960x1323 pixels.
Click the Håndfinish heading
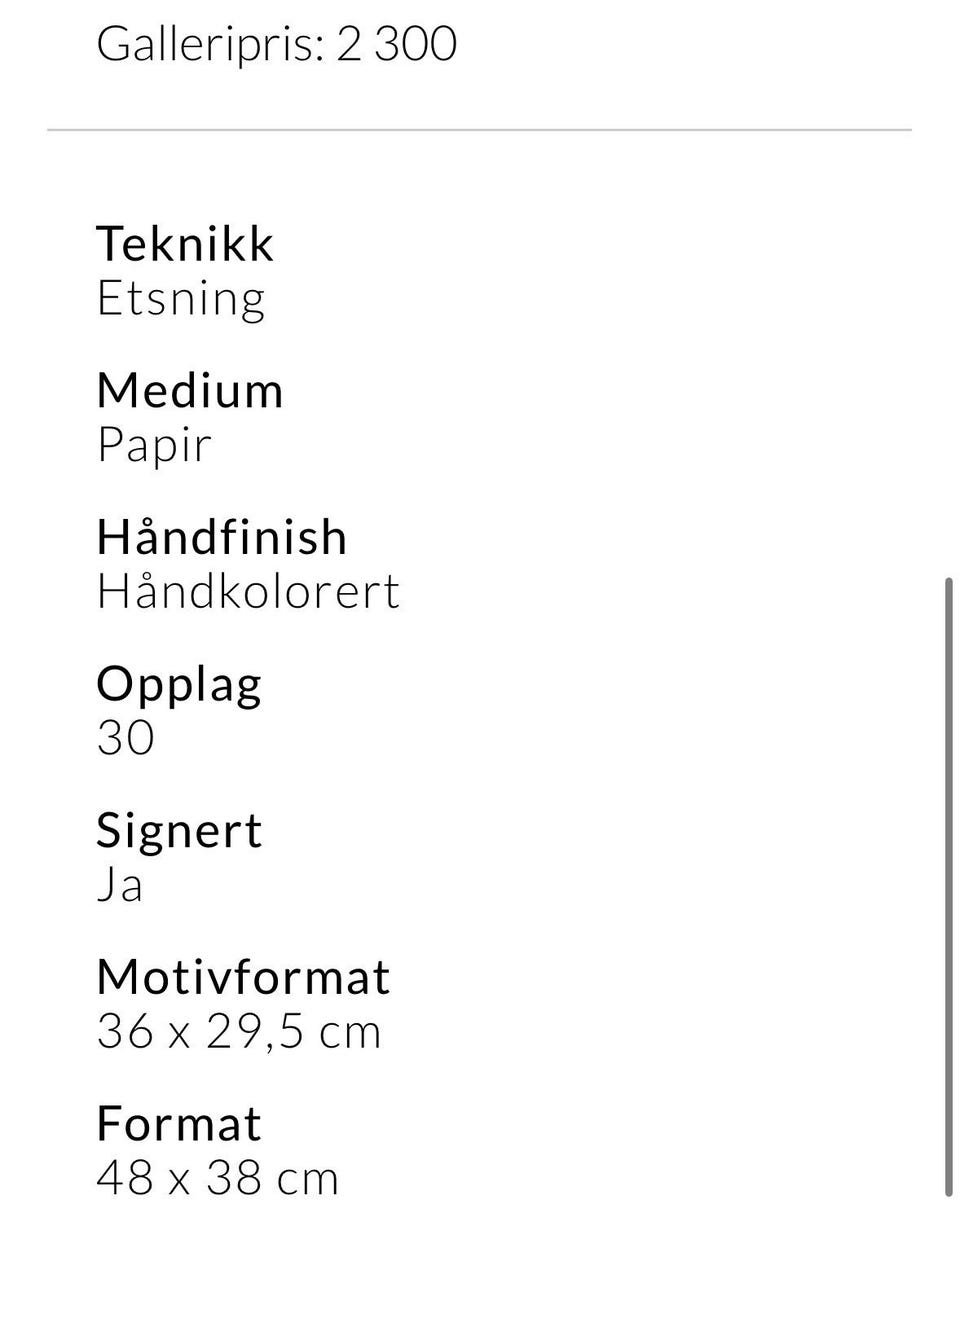221,537
